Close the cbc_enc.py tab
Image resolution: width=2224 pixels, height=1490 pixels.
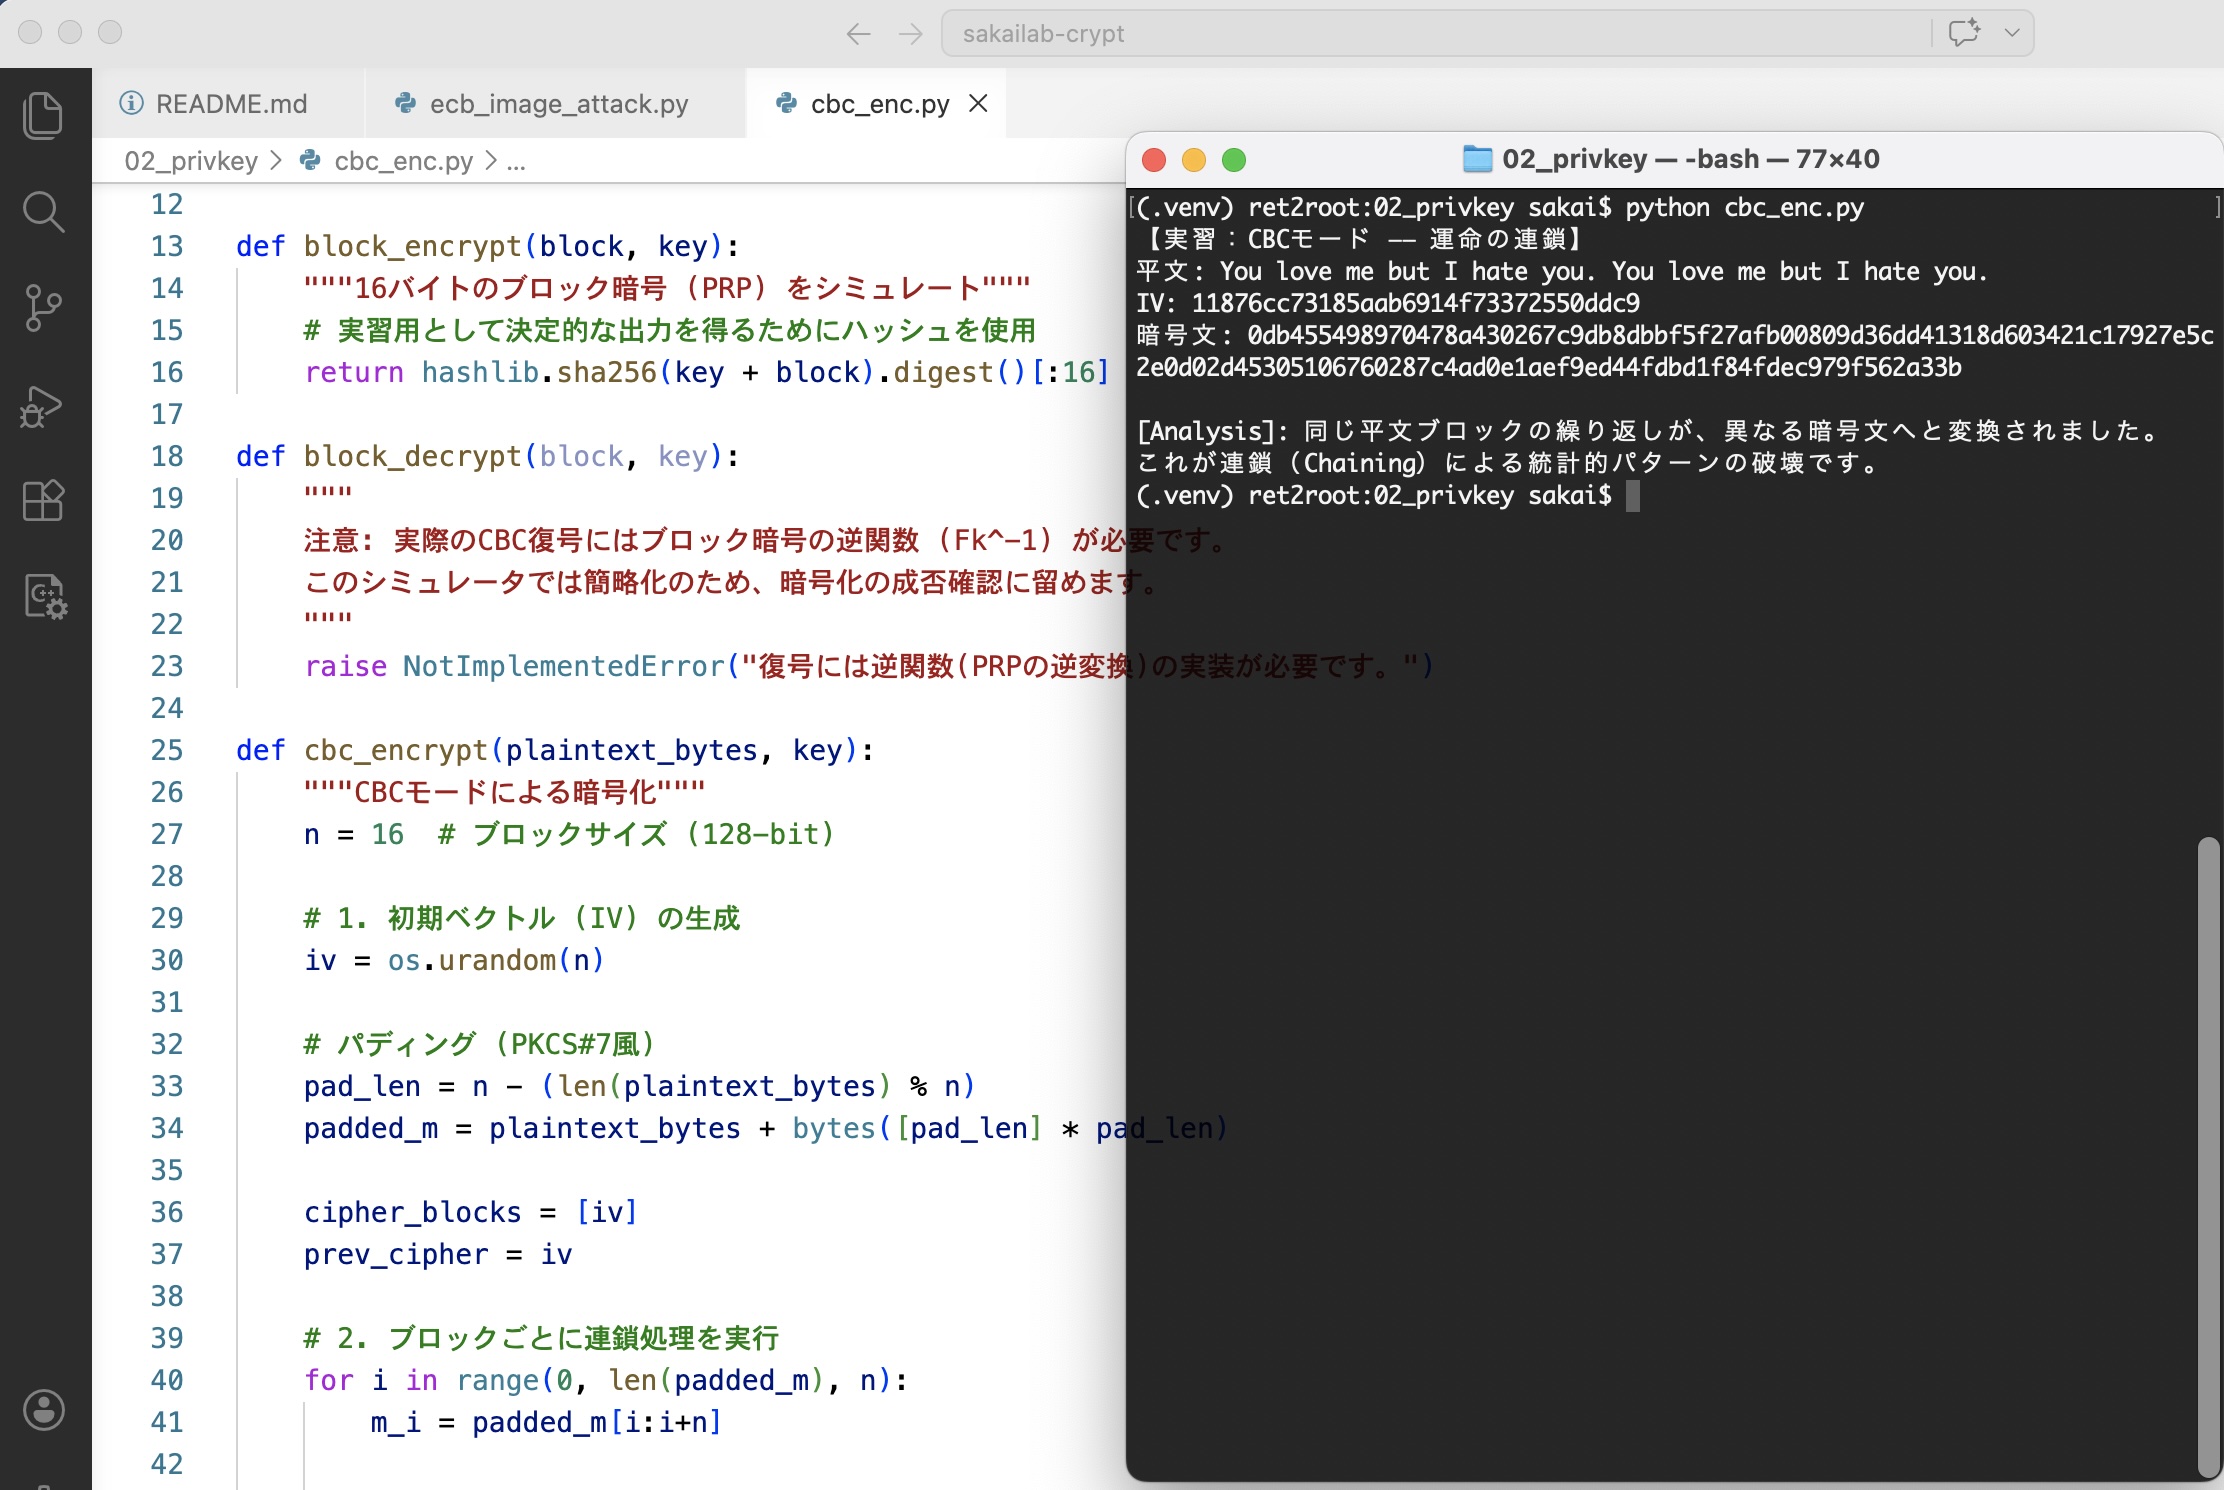pos(977,103)
